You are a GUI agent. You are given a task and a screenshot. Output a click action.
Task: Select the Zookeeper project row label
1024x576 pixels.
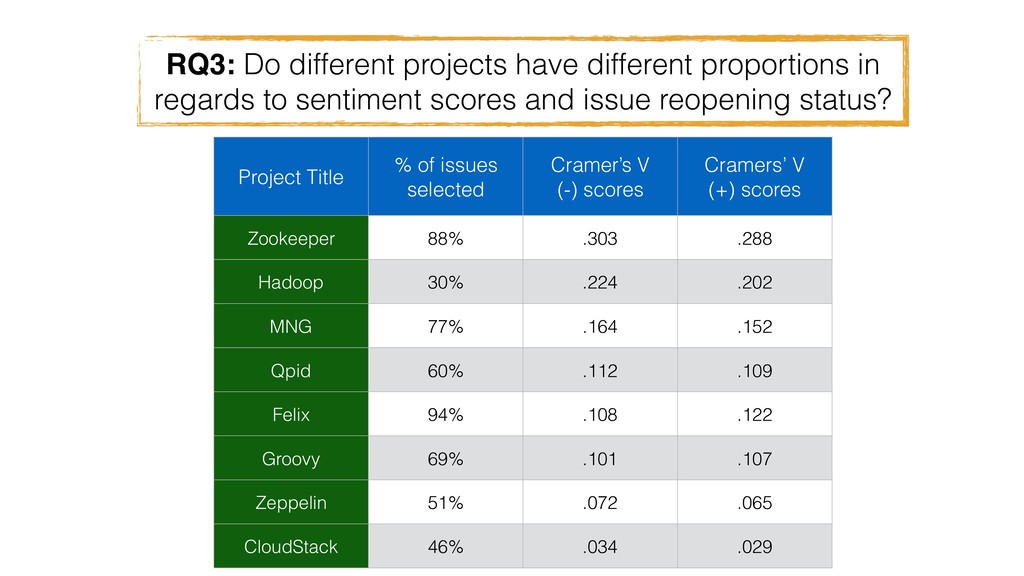click(291, 238)
